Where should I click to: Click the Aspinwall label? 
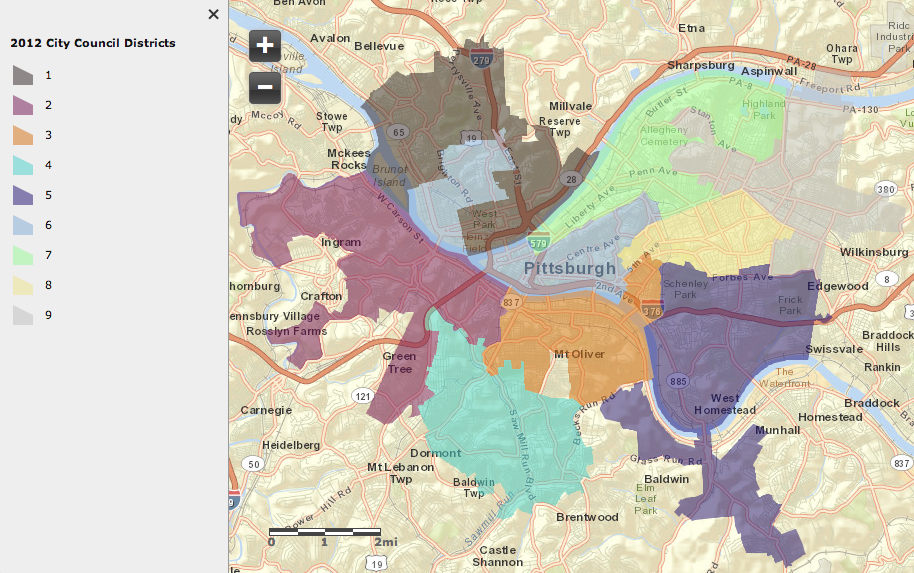[769, 71]
